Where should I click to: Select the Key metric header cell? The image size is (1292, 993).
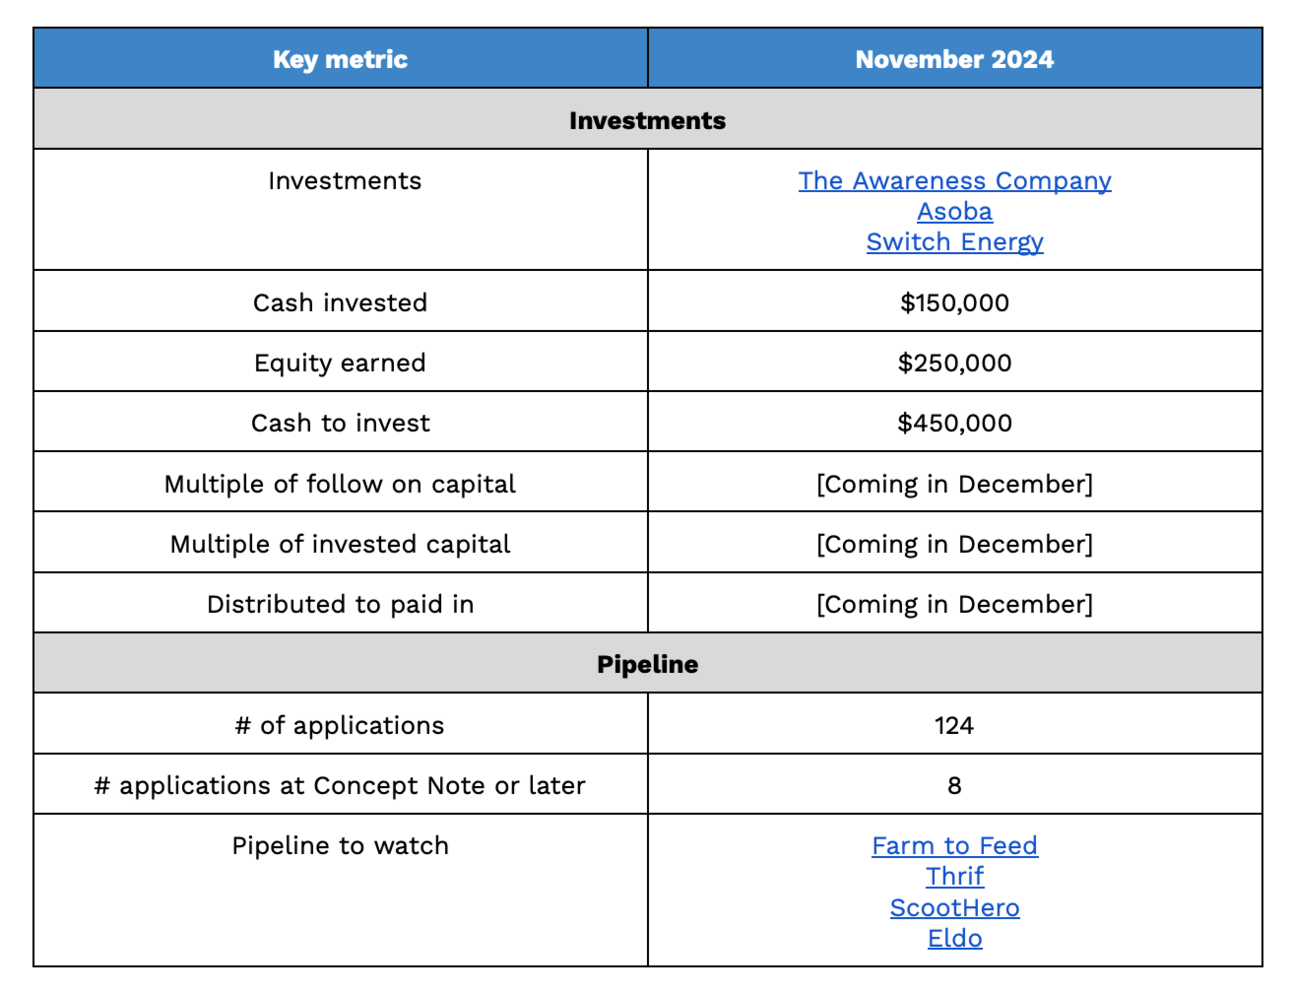click(340, 59)
